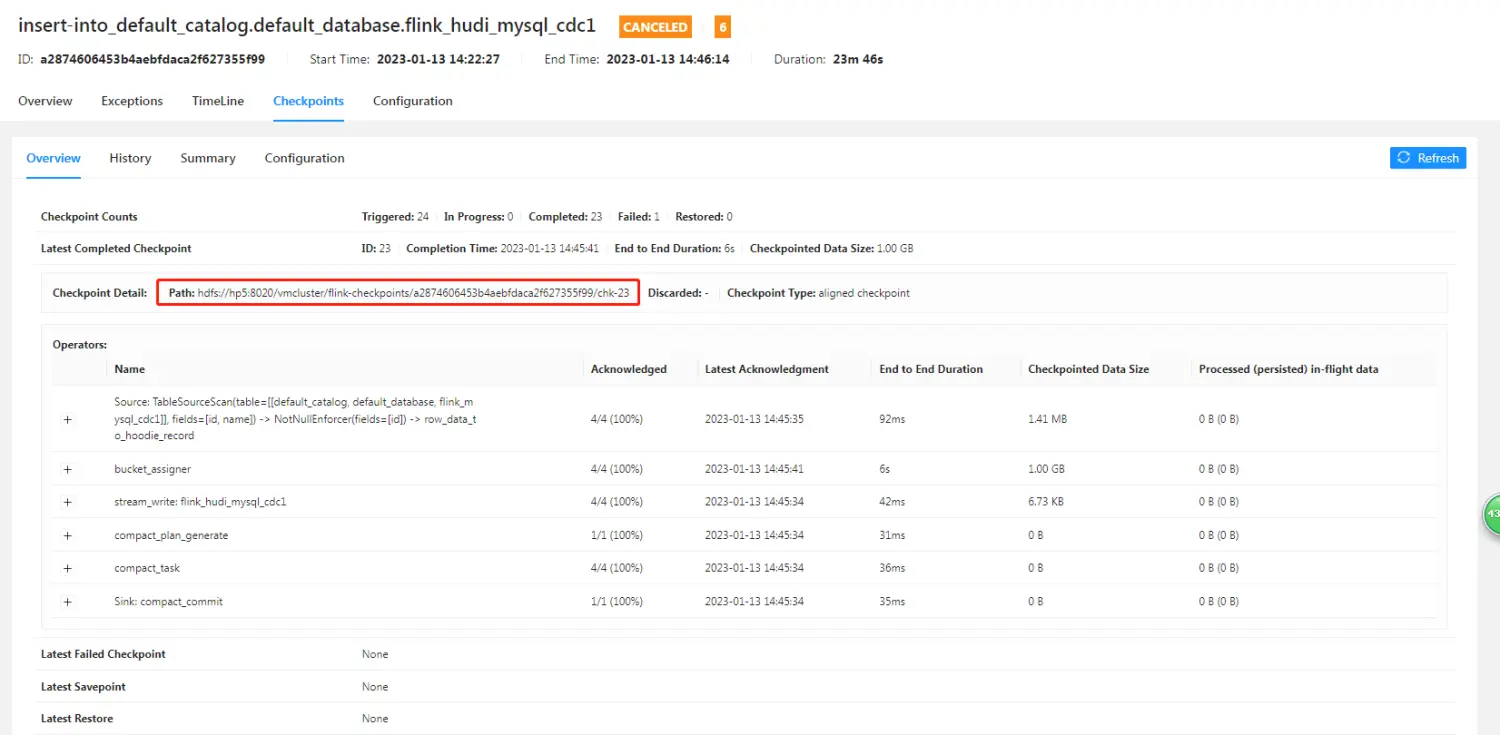This screenshot has height=735, width=1500.
Task: Click the 92ms duration value
Action: point(892,419)
